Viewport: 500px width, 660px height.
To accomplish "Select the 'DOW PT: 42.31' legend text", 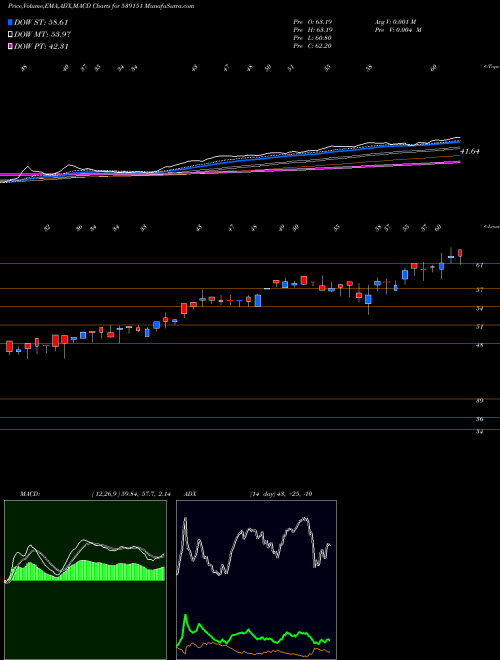I will (x=41, y=46).
